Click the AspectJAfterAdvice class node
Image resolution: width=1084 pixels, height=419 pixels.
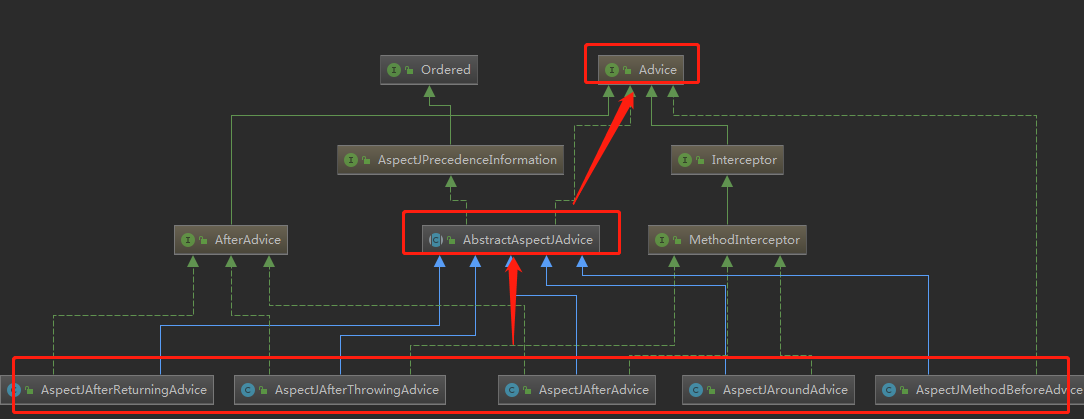577,390
